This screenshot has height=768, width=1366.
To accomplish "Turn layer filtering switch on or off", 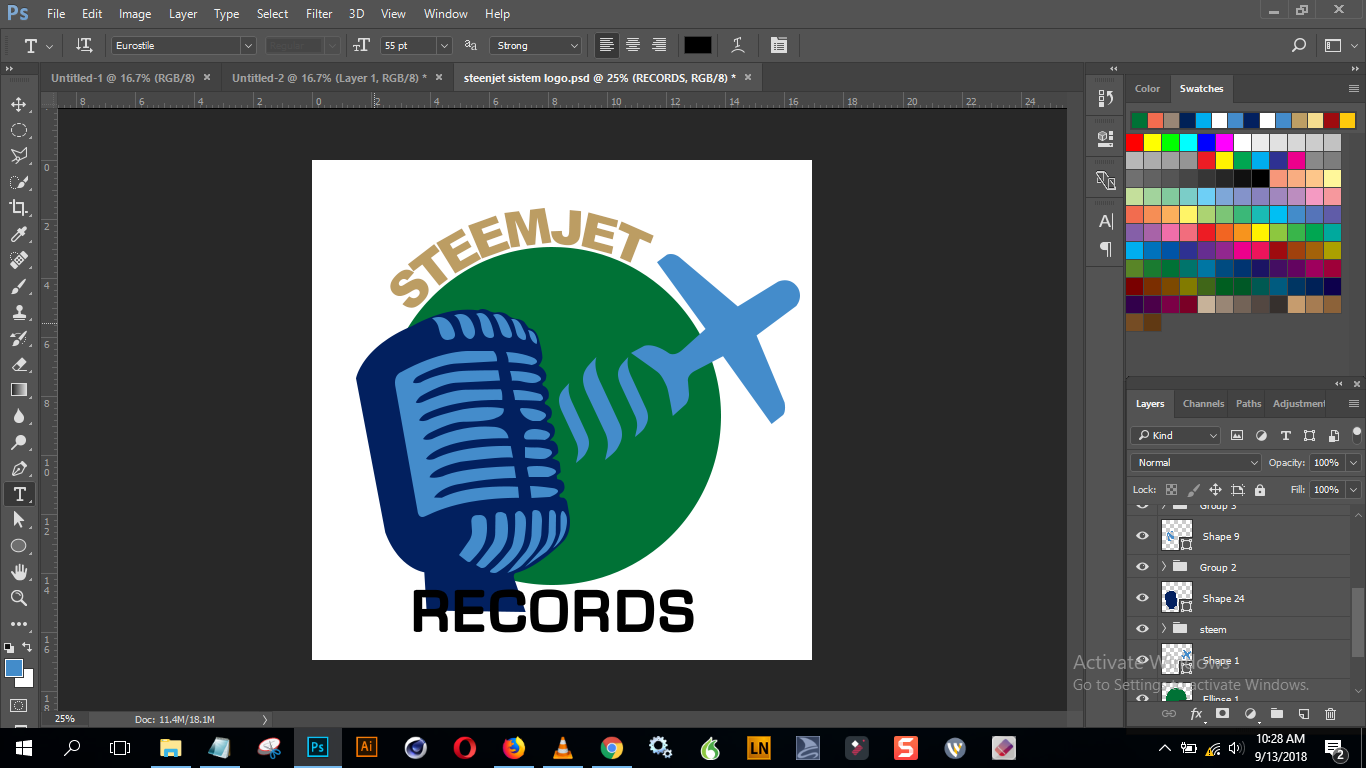I will point(1357,434).
